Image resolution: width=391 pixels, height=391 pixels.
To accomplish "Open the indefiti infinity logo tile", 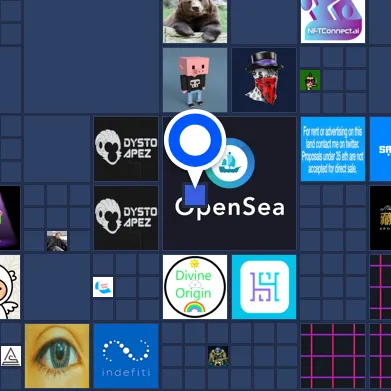I will [126, 356].
